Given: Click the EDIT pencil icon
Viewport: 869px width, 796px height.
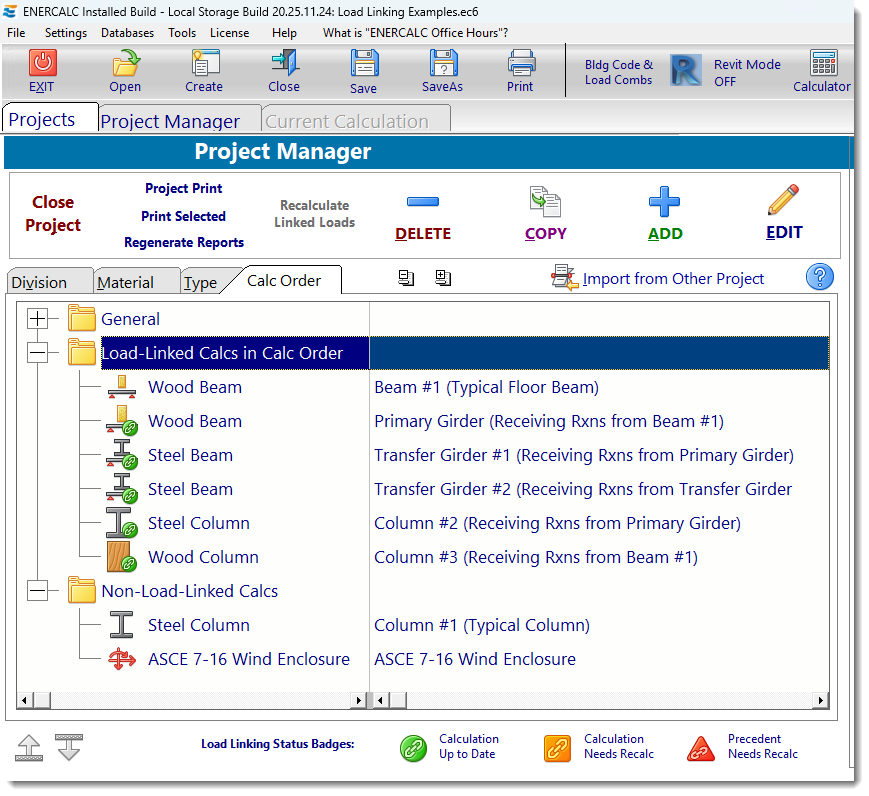Looking at the screenshot, I should [x=783, y=200].
